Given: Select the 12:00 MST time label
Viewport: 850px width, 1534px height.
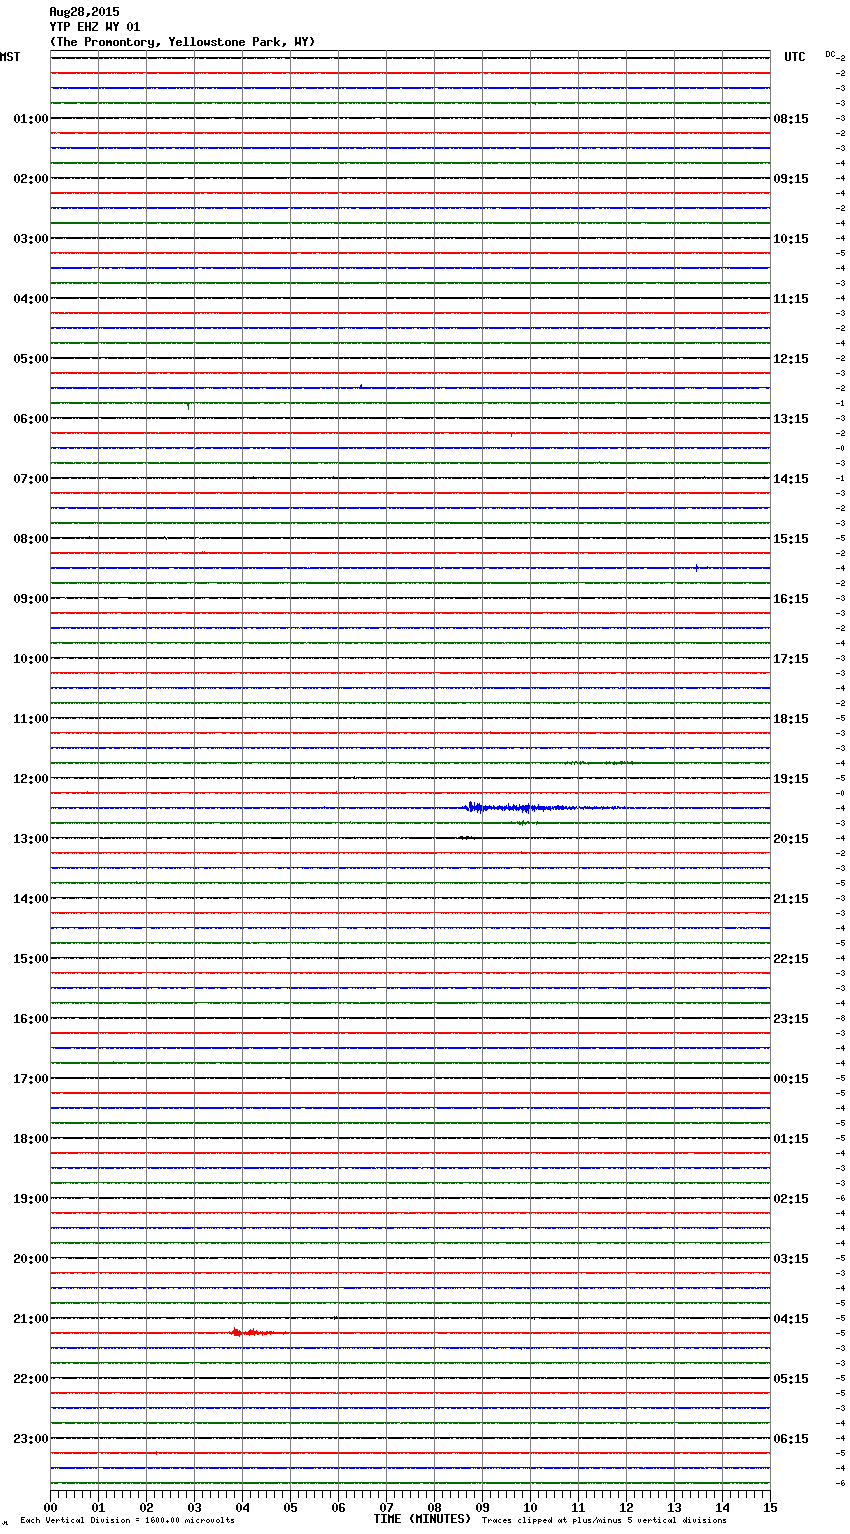Looking at the screenshot, I should pyautogui.click(x=30, y=779).
